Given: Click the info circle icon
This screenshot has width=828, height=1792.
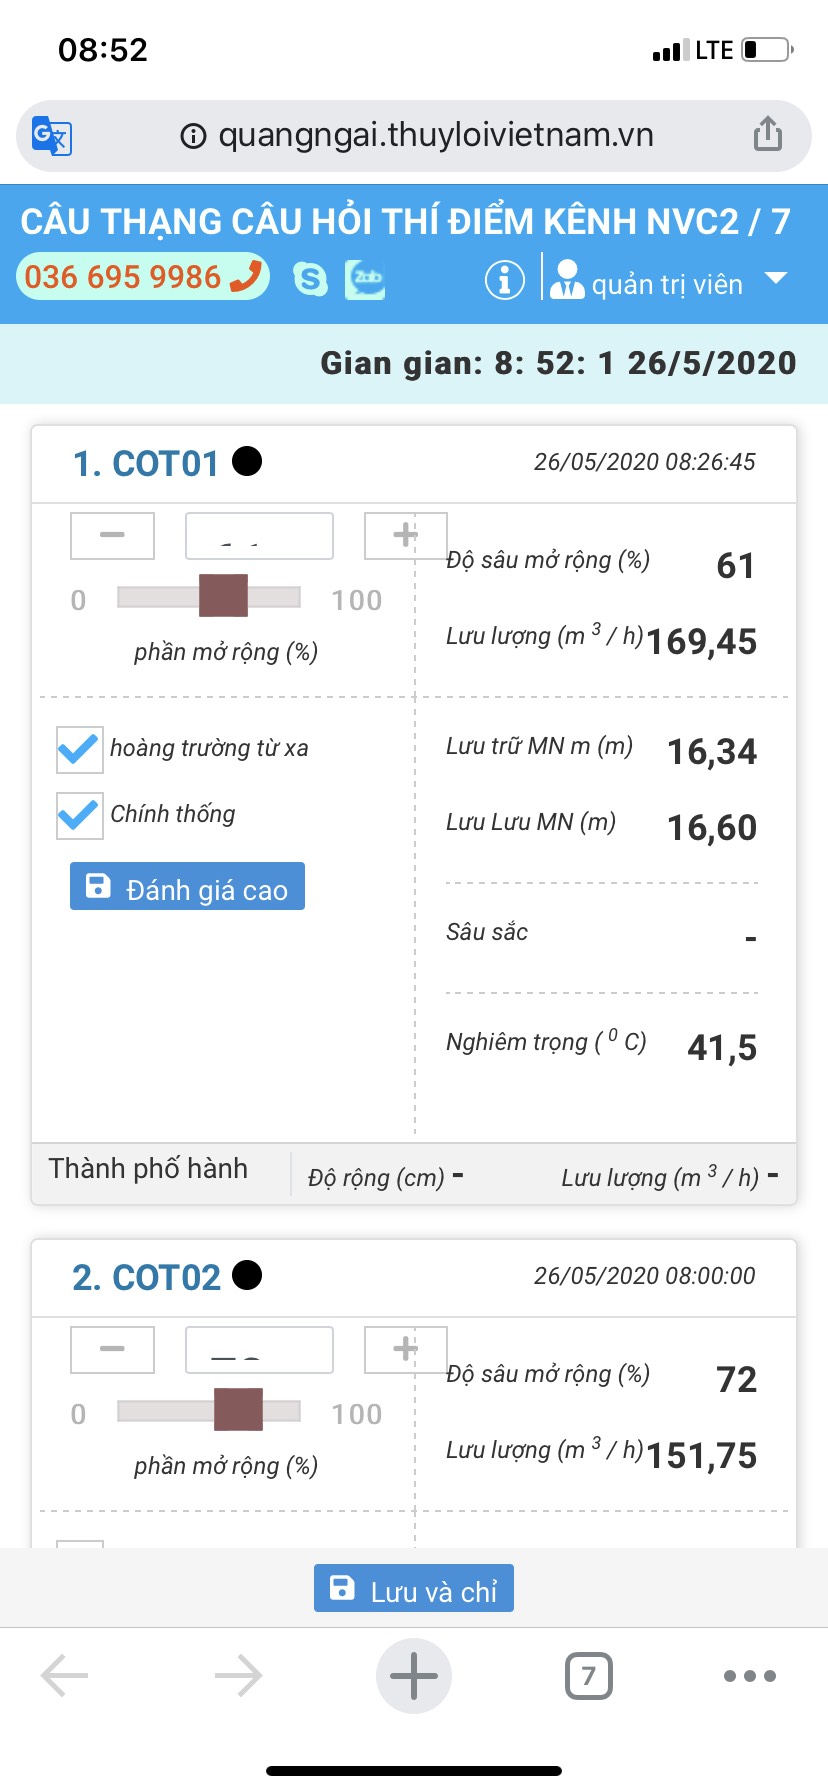Looking at the screenshot, I should pyautogui.click(x=505, y=280).
